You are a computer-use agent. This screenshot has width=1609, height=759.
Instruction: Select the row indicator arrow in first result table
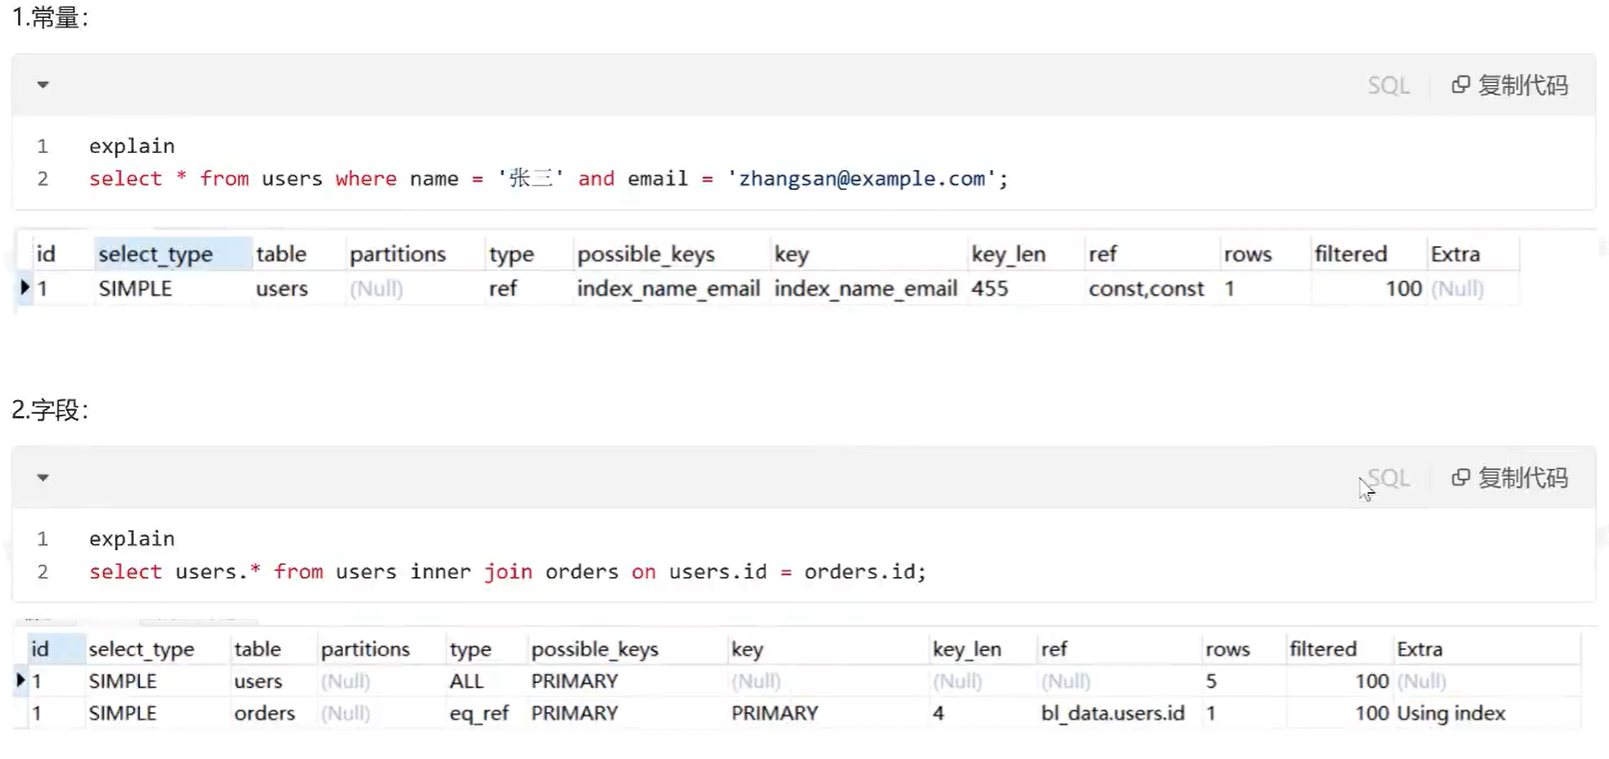point(24,288)
